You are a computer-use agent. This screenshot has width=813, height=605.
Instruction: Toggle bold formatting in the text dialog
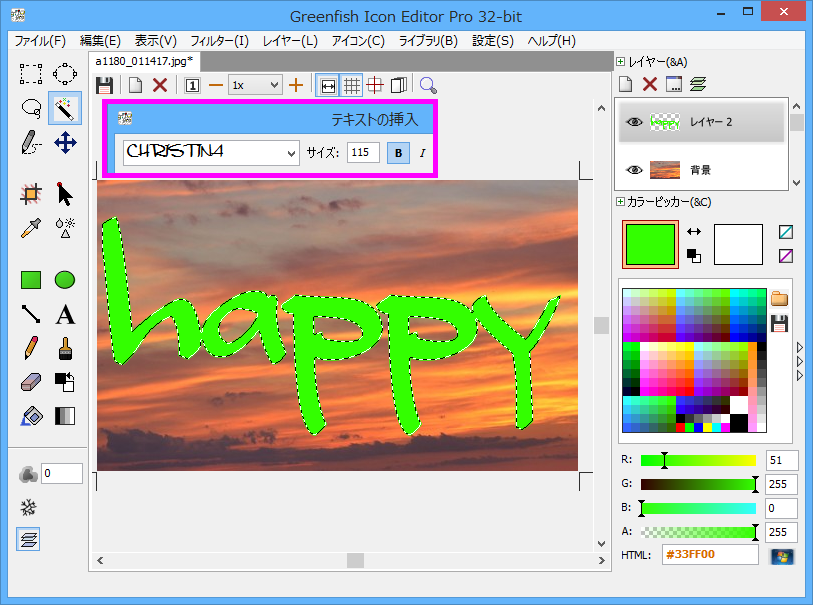pos(400,152)
